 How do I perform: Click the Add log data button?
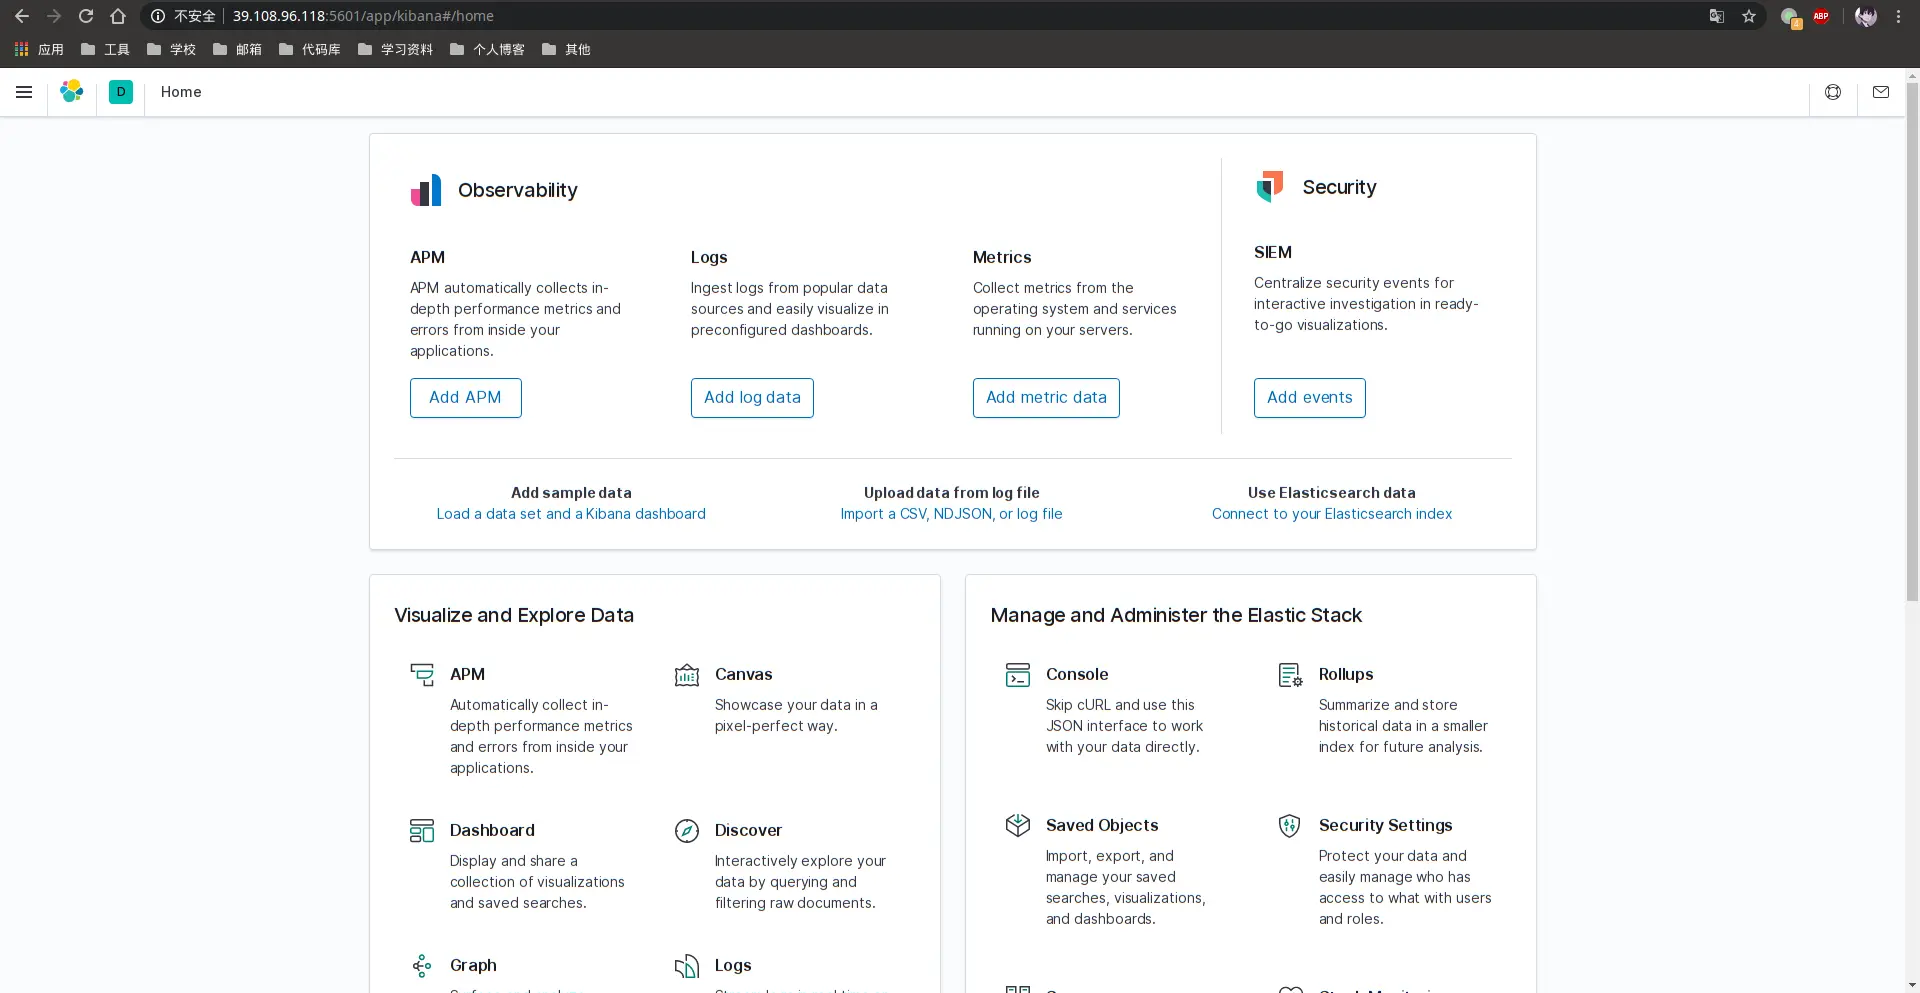click(752, 398)
